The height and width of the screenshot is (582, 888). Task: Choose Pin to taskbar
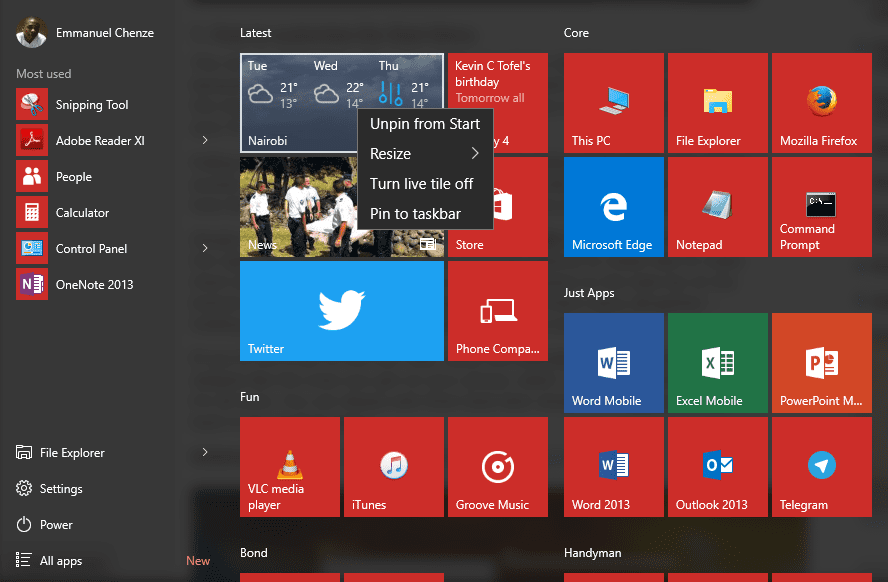[425, 214]
